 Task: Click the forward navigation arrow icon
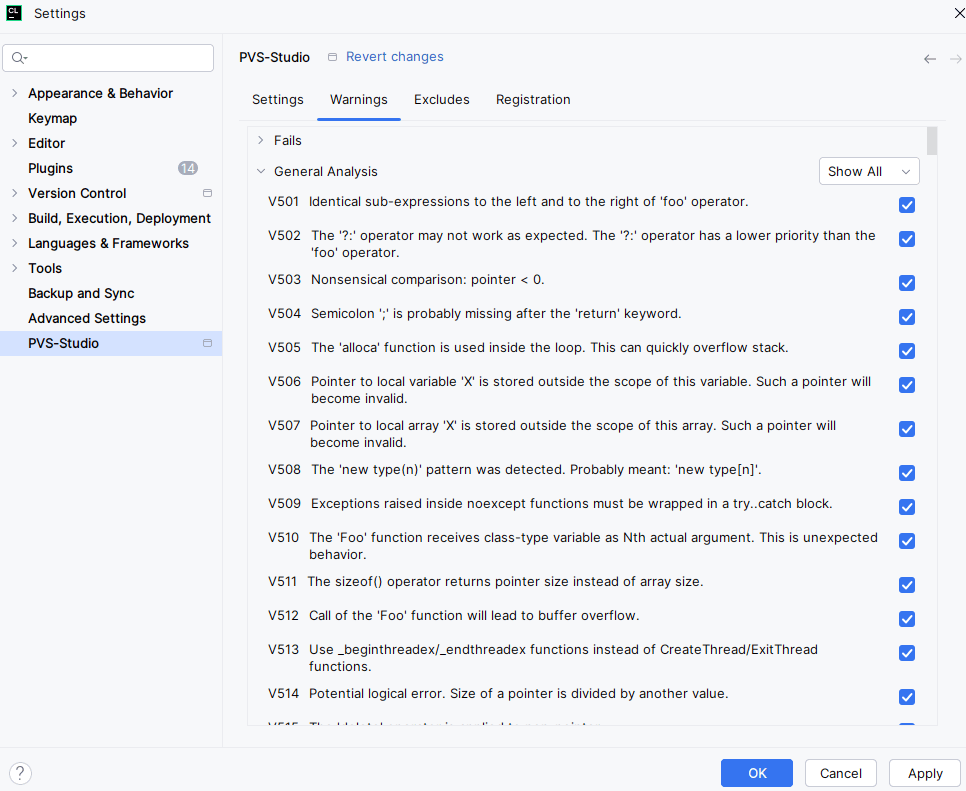(x=955, y=59)
